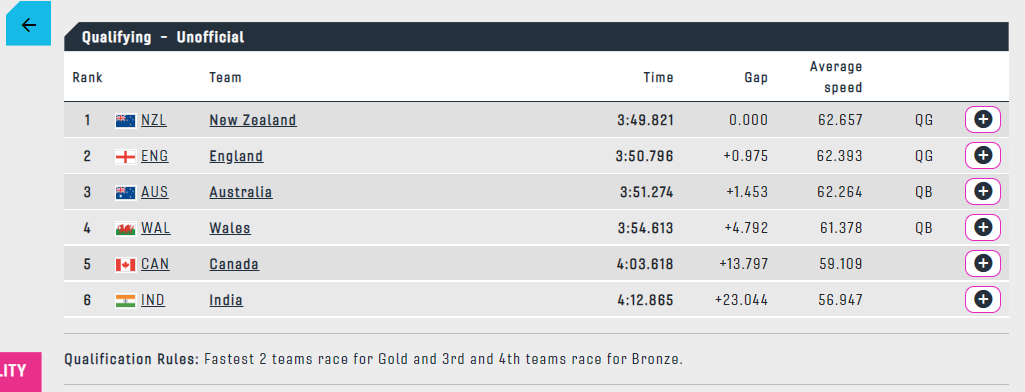Viewport: 1025px width, 392px height.
Task: Expand Australia row with plus icon
Action: click(x=983, y=191)
